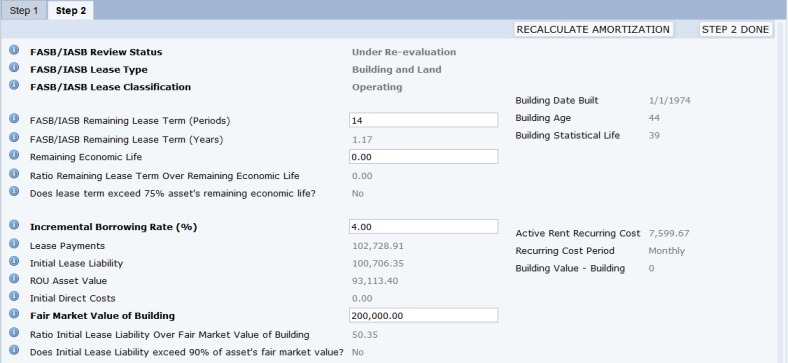The image size is (788, 363).
Task: Open info icon for Lease Payments
Action: pyautogui.click(x=14, y=244)
